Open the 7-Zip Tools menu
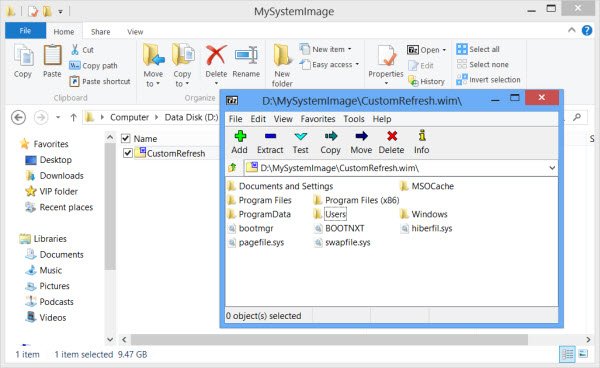Viewport: 600px width, 368px height. click(354, 119)
